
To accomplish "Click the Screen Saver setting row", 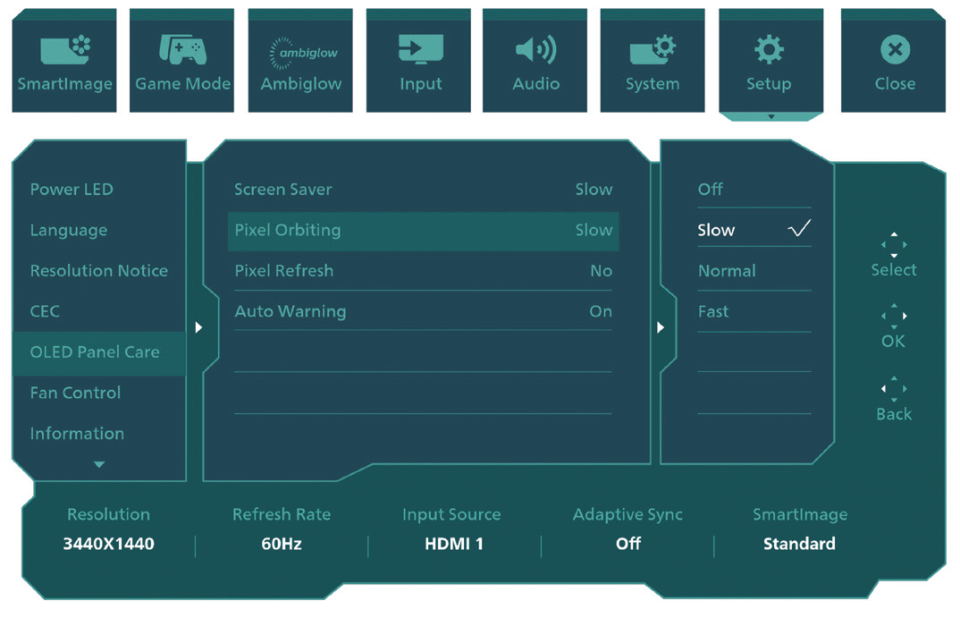I will point(423,189).
